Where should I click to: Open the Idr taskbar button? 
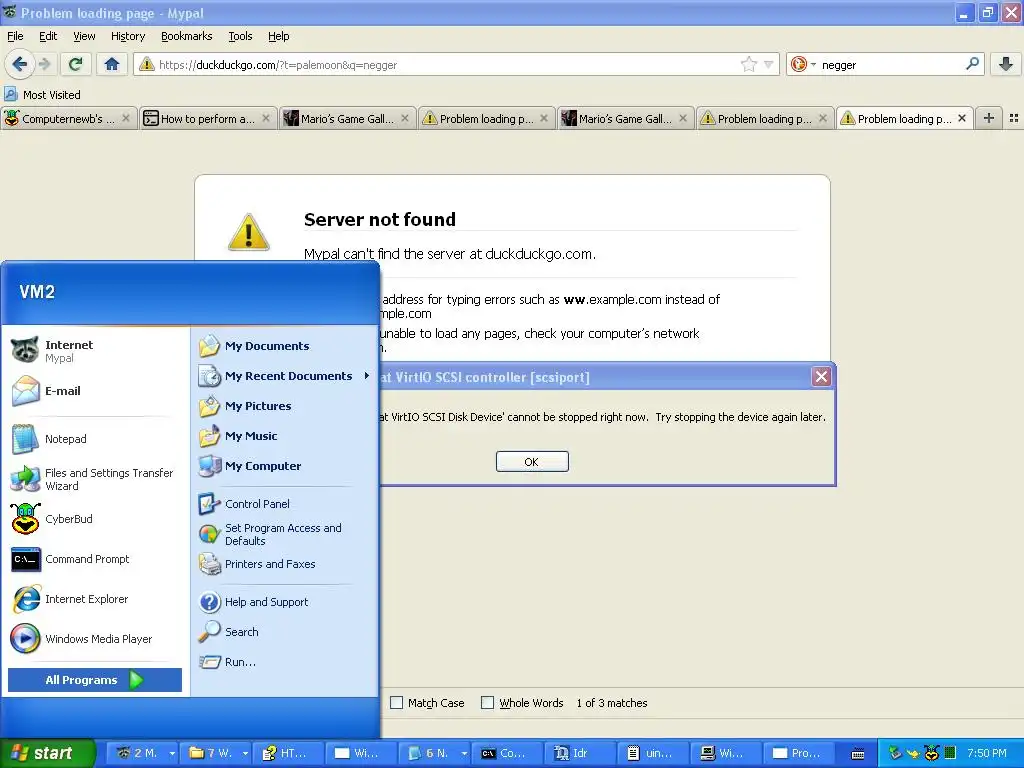(x=579, y=753)
